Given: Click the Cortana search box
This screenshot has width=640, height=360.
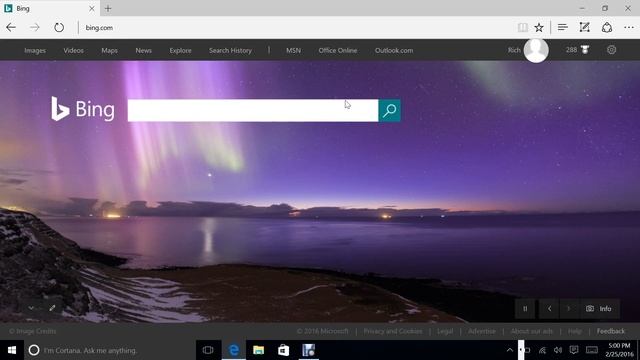Looking at the screenshot, I should [x=110, y=350].
